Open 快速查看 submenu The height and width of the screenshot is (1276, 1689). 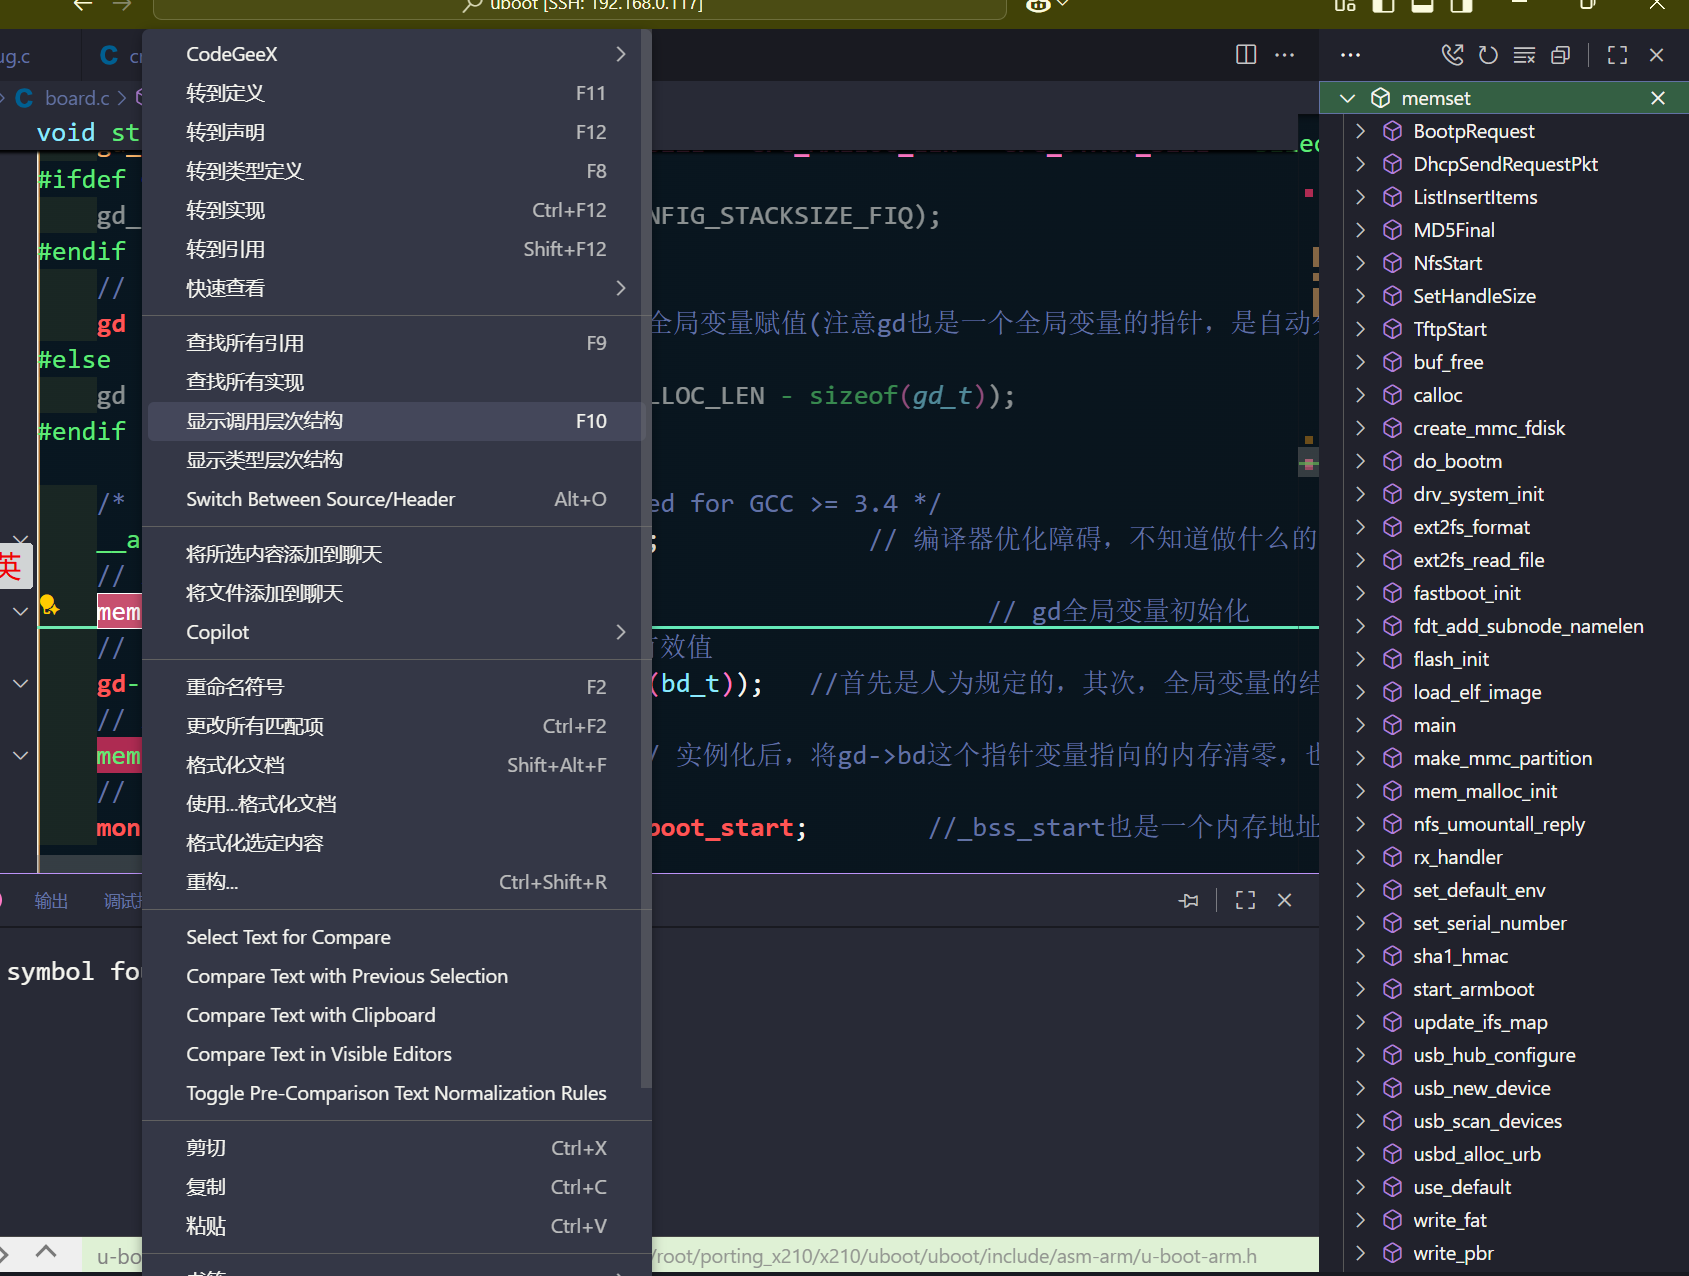396,288
